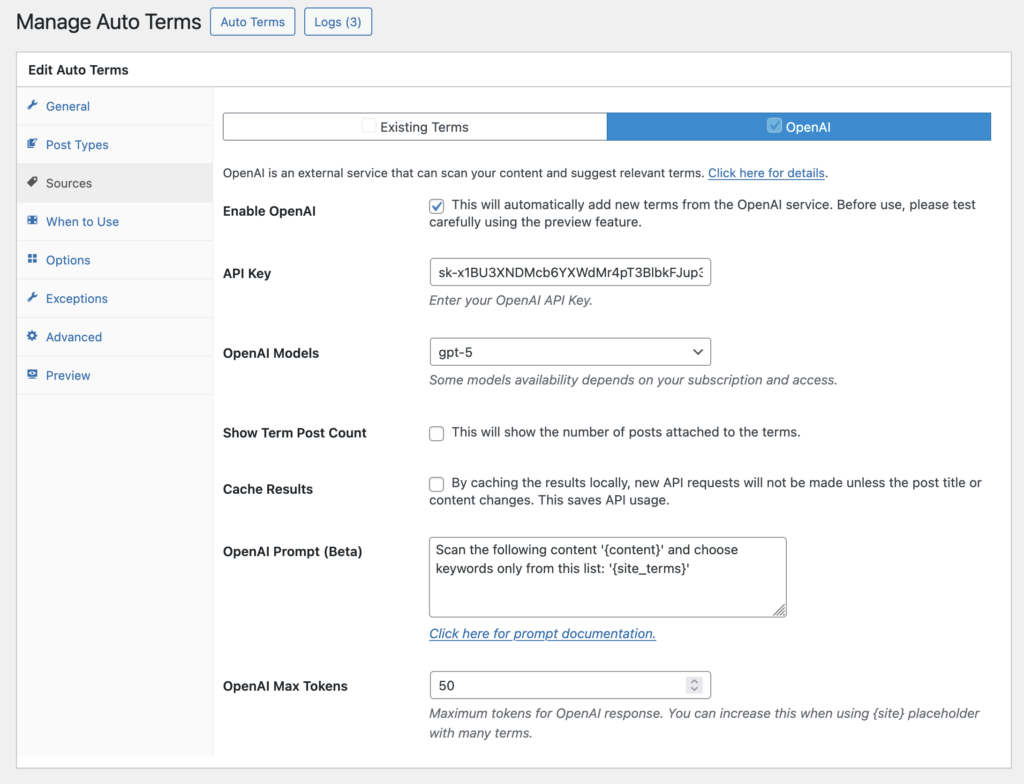Enable Show Term Post Count
Screen dimensions: 1024x784
pyautogui.click(x=437, y=433)
